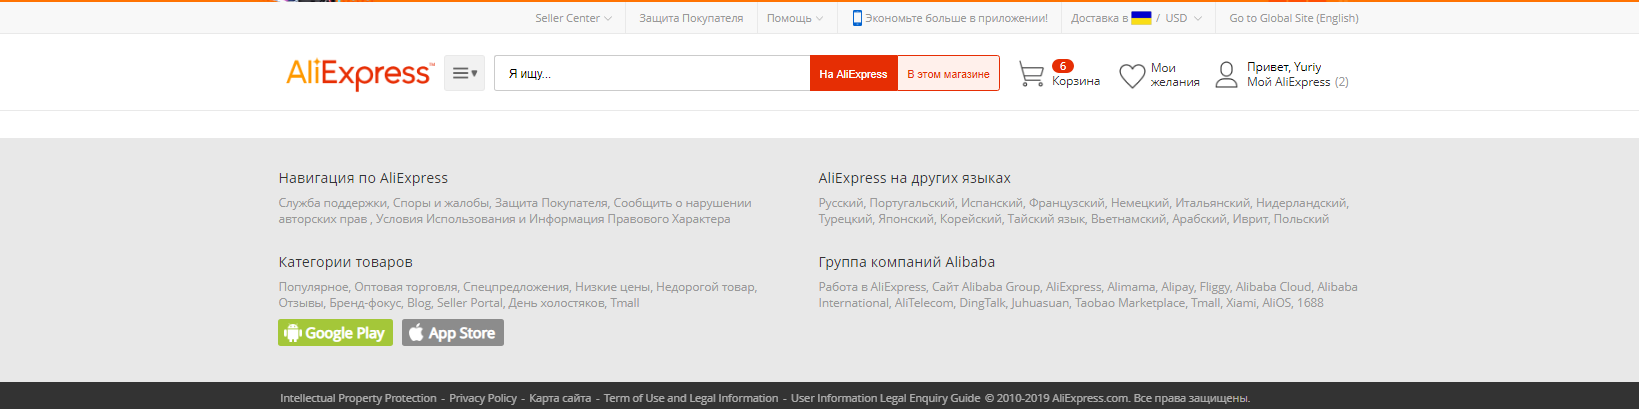Open 'Условия Использования и Информация Правового Характера'
The height and width of the screenshot is (409, 1639).
coord(553,219)
